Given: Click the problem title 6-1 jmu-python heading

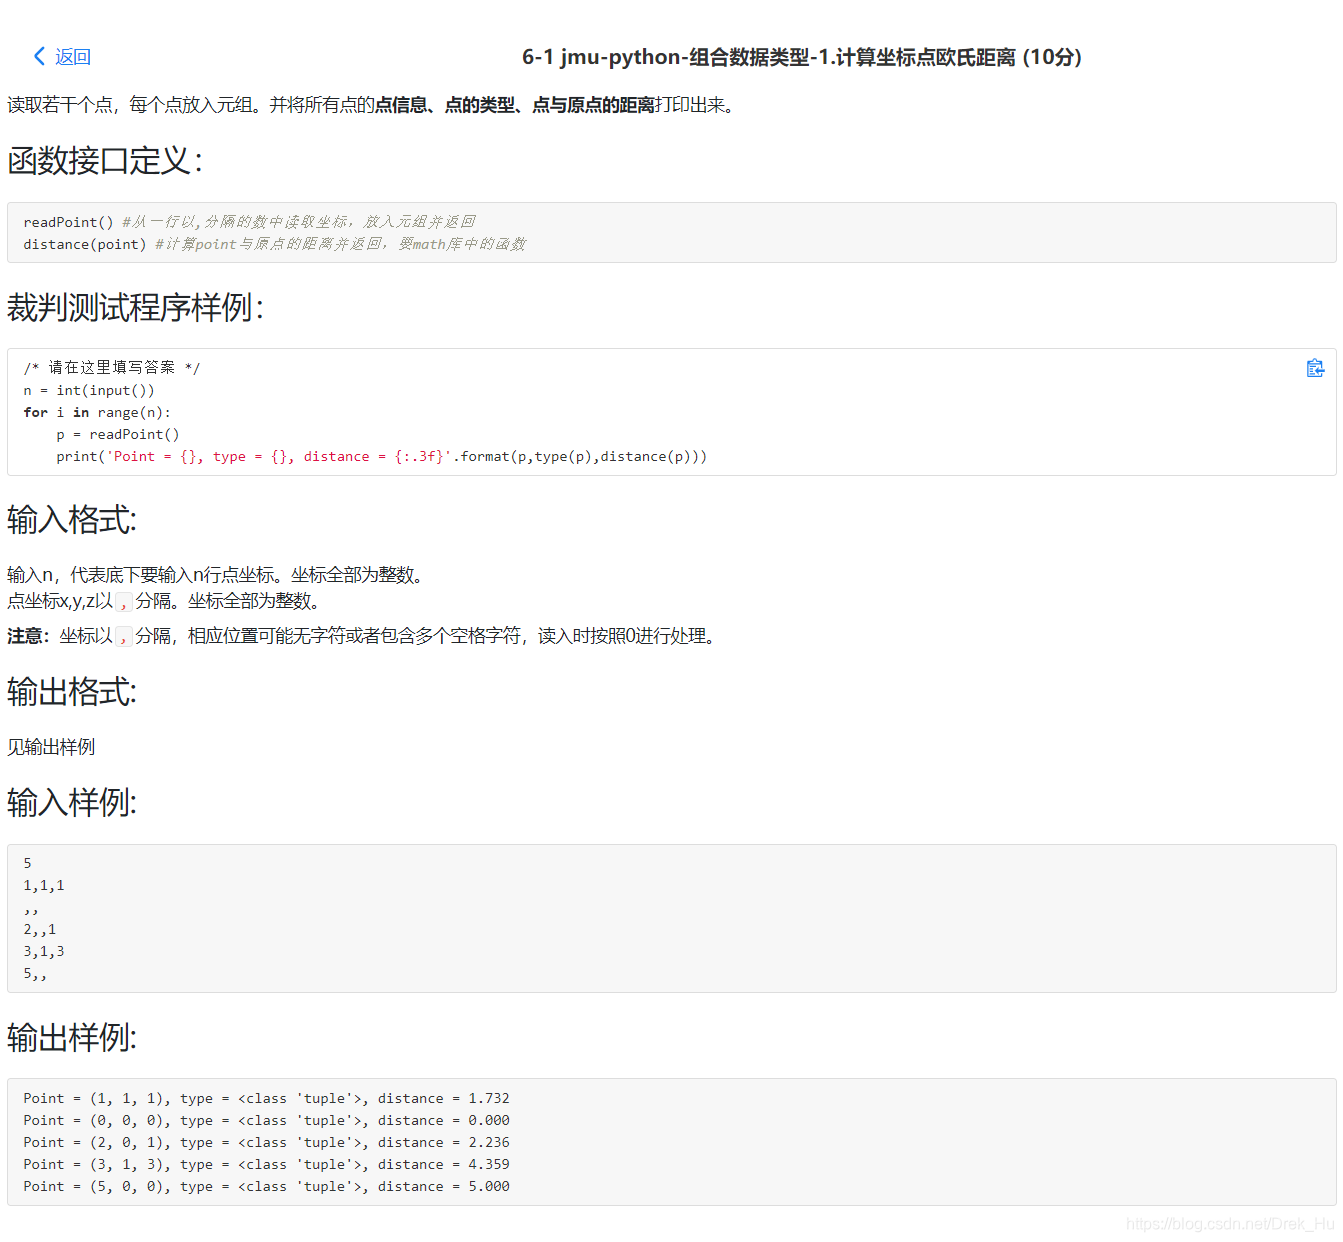Looking at the screenshot, I should pos(800,57).
